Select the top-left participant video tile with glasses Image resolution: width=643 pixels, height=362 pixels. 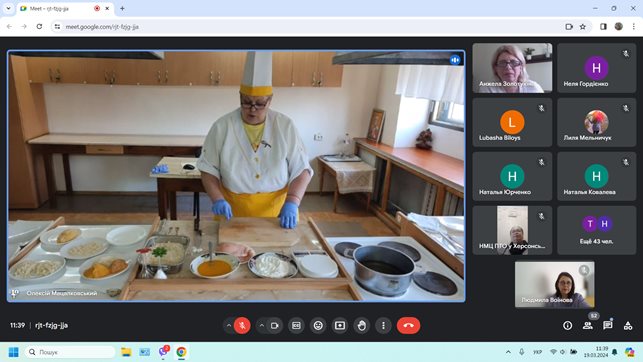[x=512, y=68]
